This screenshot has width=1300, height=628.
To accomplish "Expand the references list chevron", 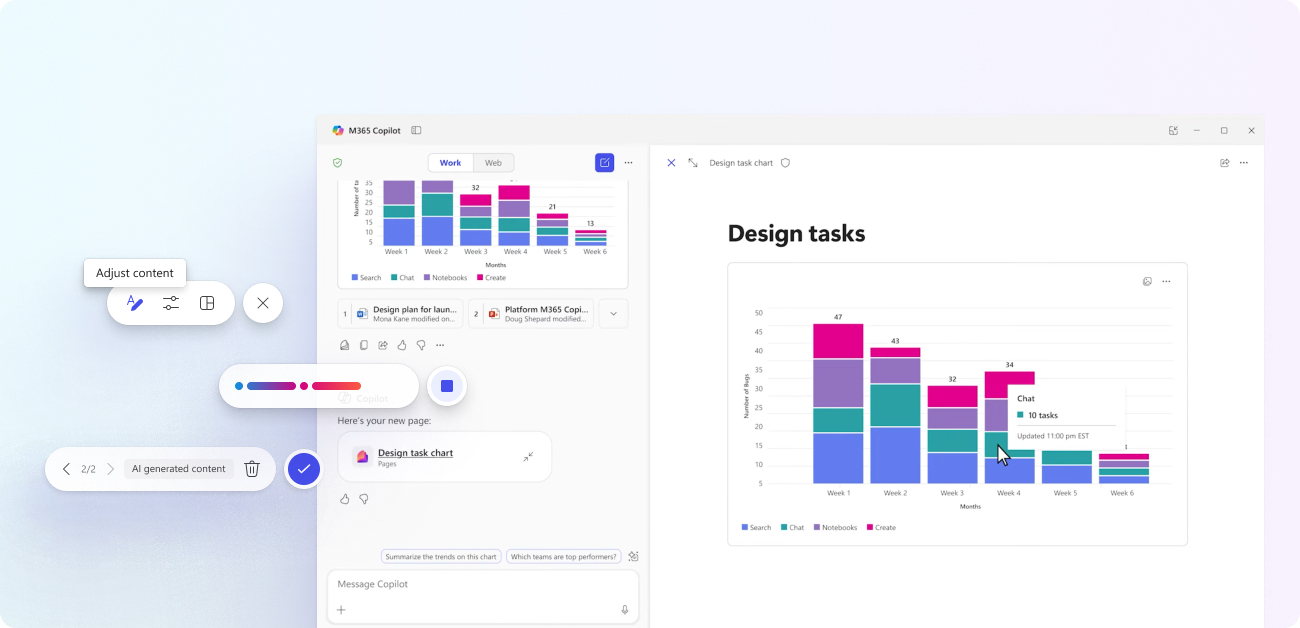I will [x=614, y=314].
